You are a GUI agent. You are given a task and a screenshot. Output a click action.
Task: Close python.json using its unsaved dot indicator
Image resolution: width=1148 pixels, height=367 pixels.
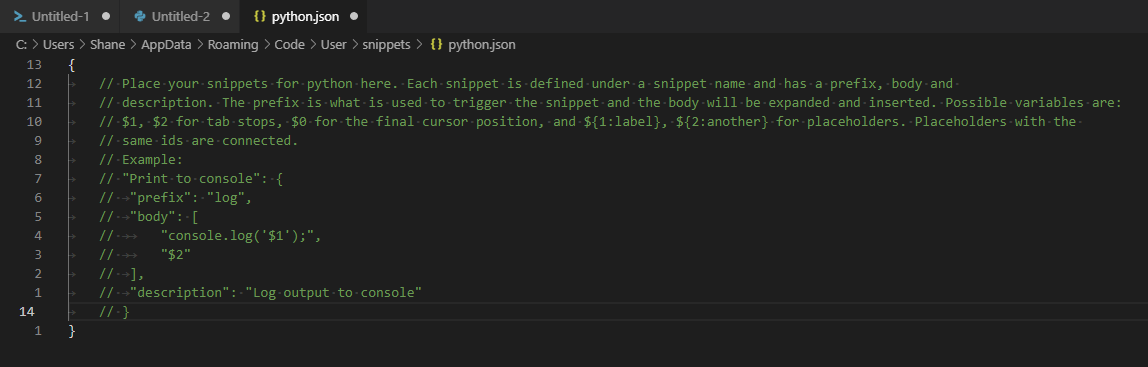355,16
